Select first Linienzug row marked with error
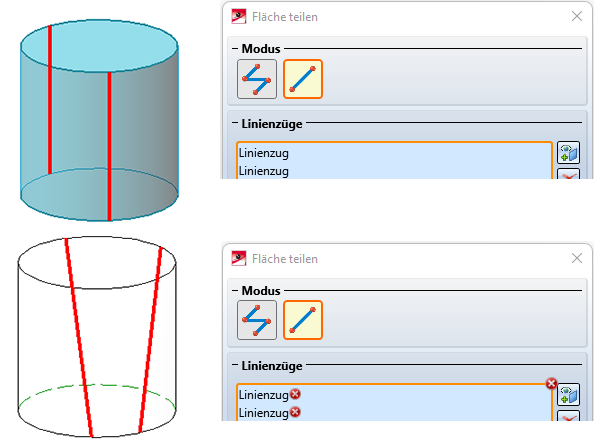The image size is (594, 442). pos(394,395)
